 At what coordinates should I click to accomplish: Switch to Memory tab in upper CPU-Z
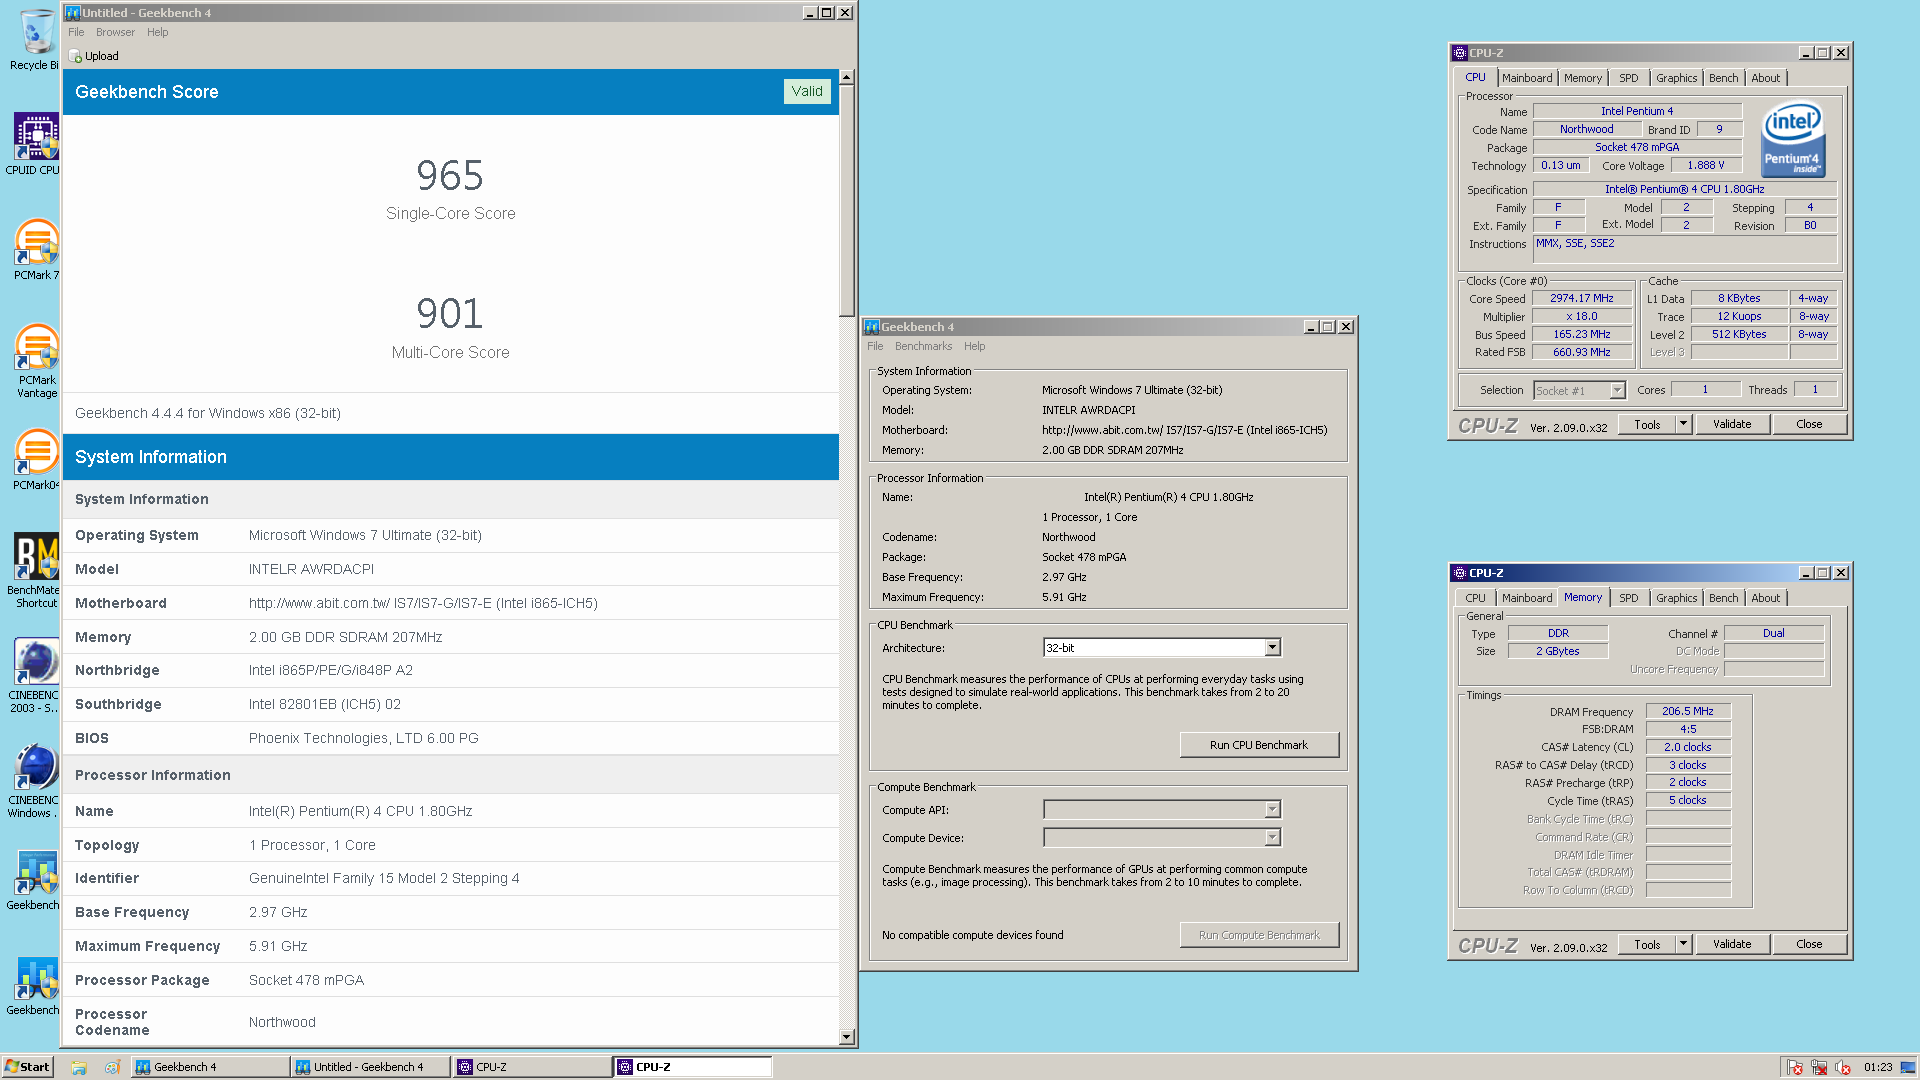(x=1583, y=78)
